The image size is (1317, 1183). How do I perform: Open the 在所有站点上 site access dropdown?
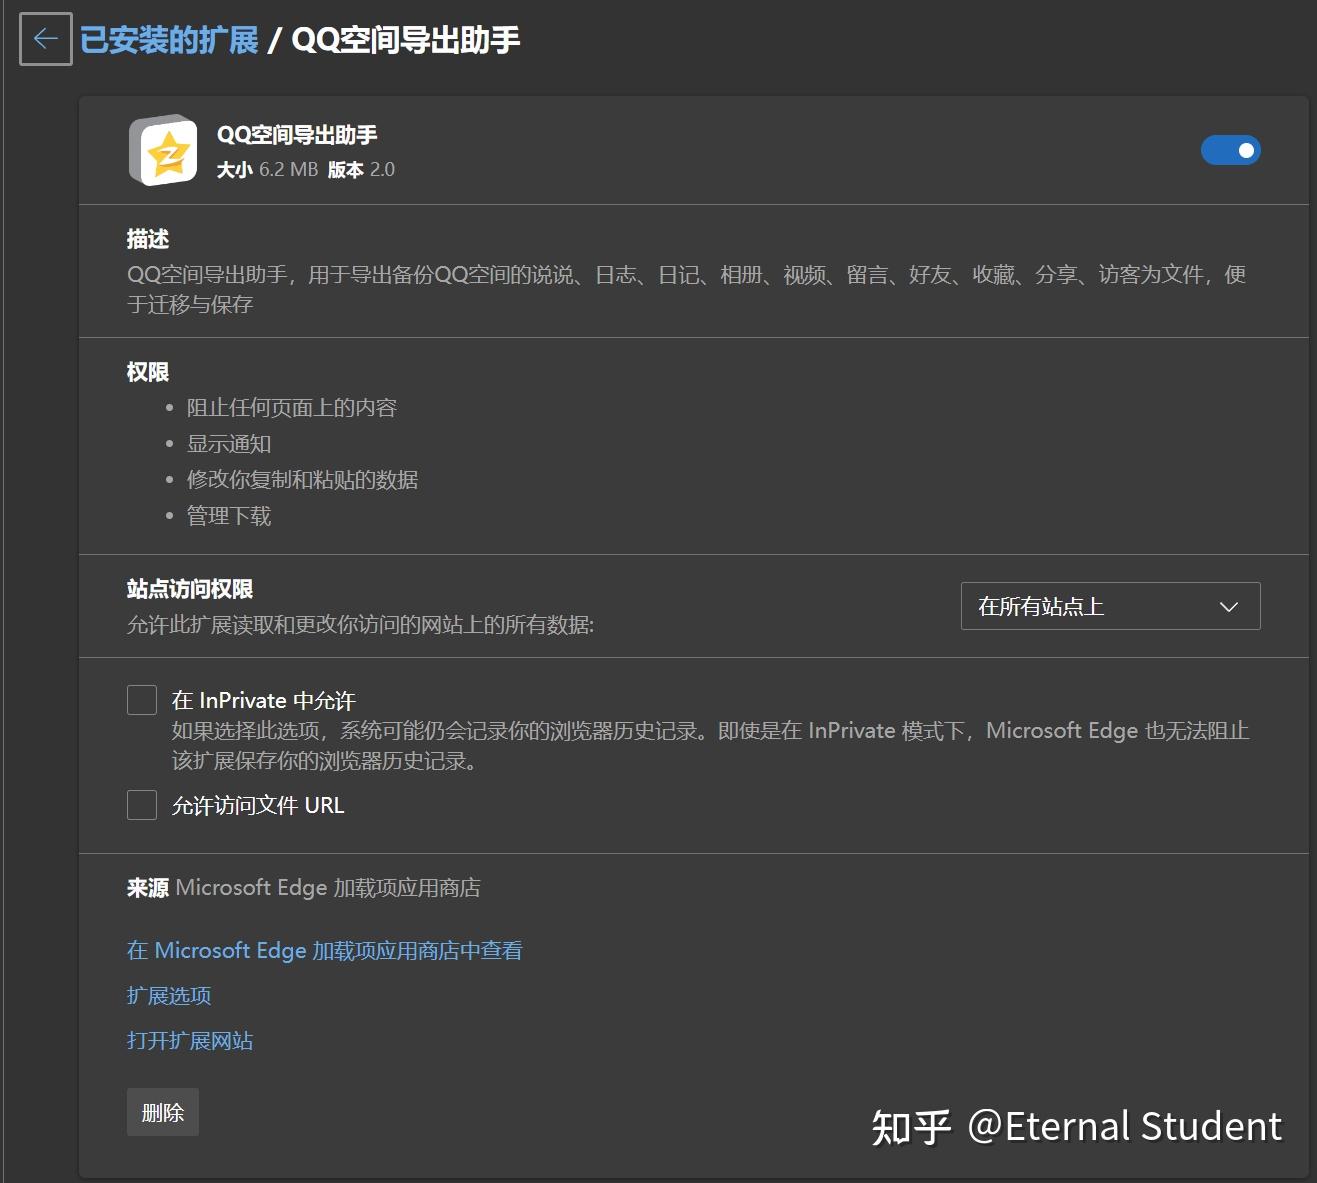pyautogui.click(x=1110, y=606)
